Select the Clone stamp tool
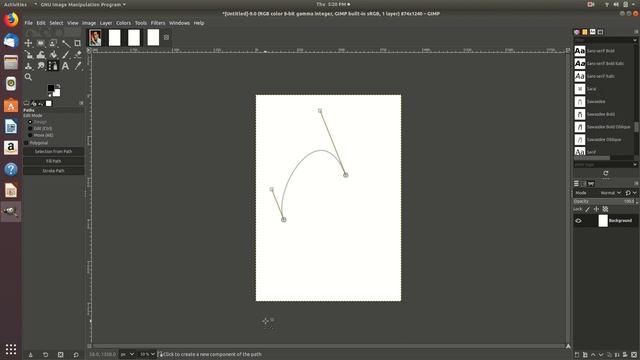640x360 pixels. pyautogui.click(x=28, y=66)
